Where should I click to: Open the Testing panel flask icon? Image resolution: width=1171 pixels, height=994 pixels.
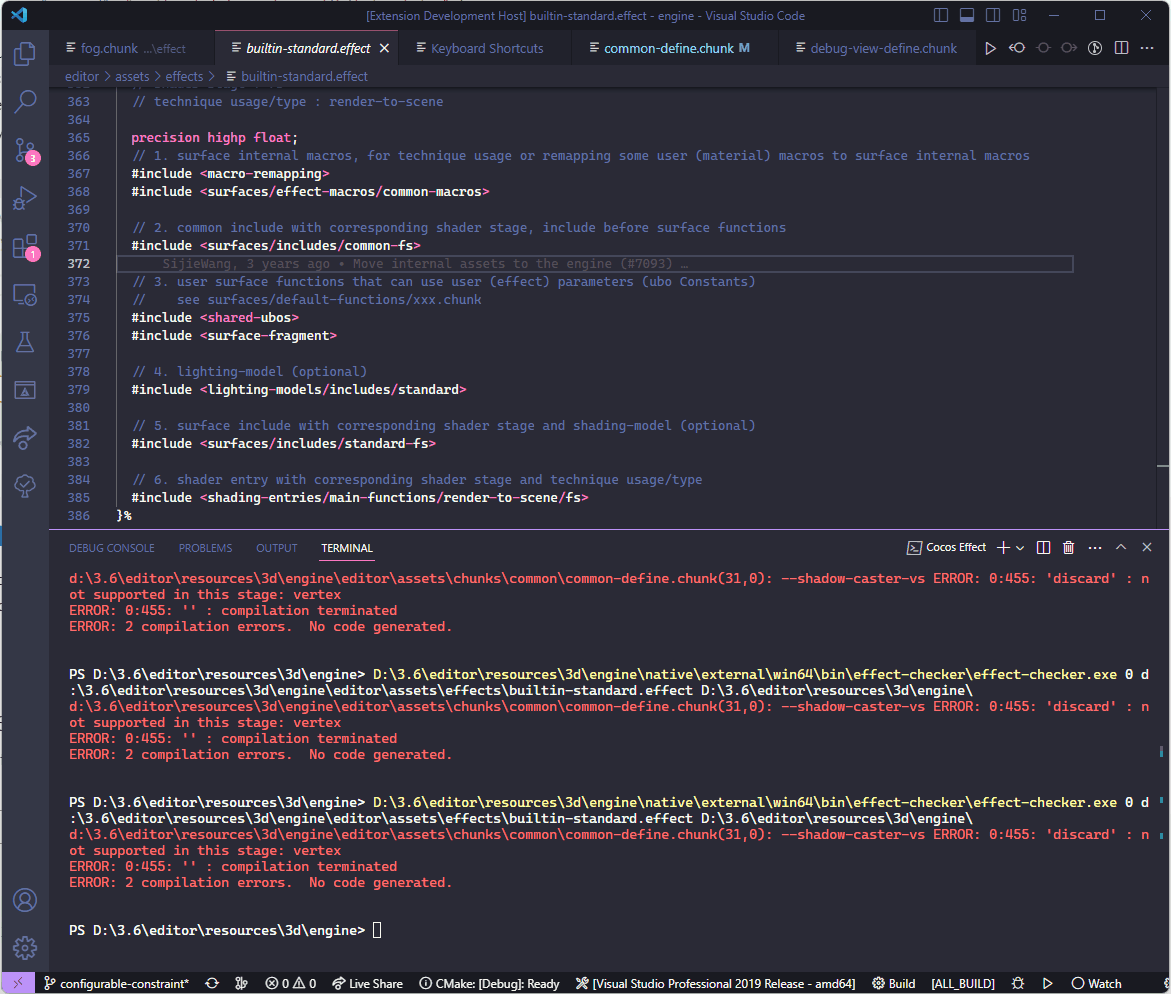(x=25, y=341)
